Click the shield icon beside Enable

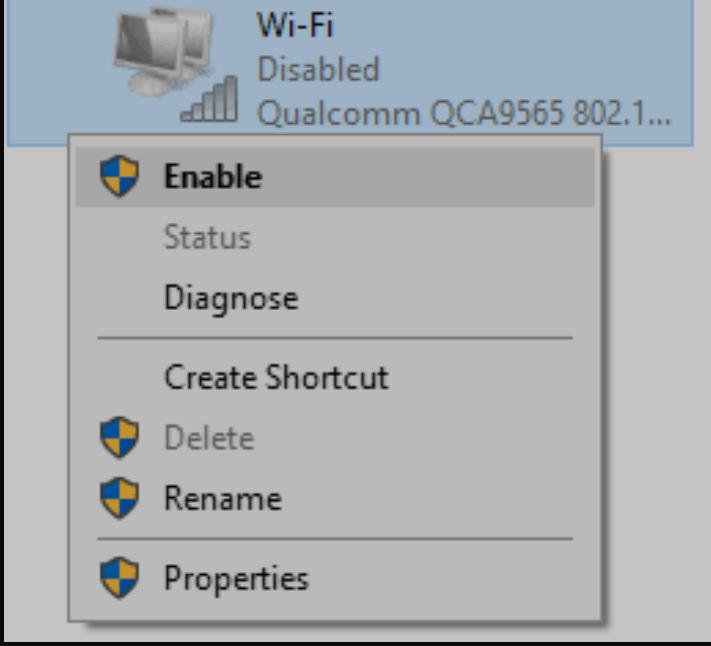click(119, 176)
